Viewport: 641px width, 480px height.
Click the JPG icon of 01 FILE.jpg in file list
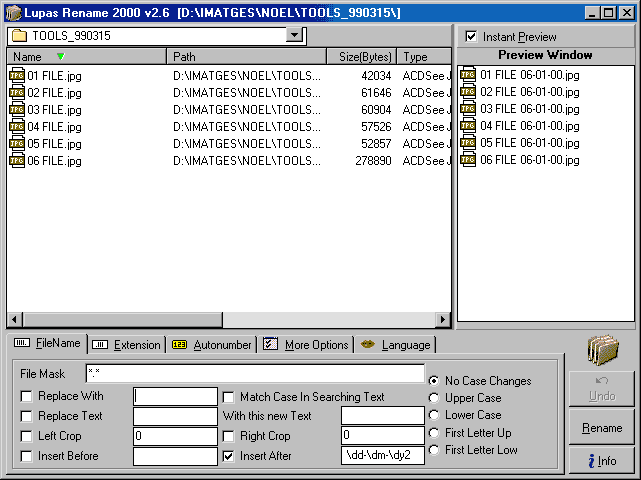[17, 76]
